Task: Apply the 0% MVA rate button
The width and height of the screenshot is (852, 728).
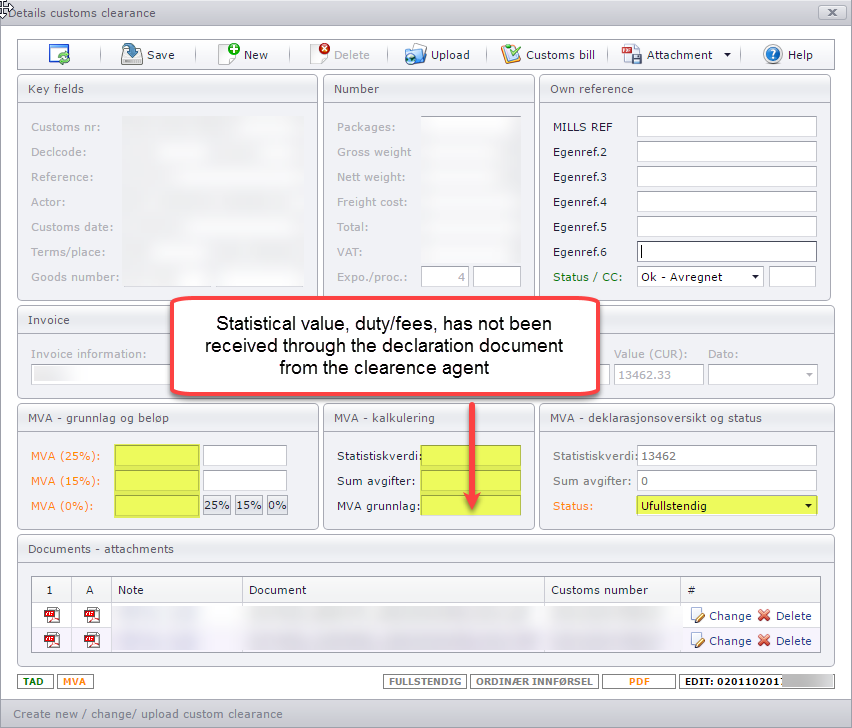Action: [277, 506]
